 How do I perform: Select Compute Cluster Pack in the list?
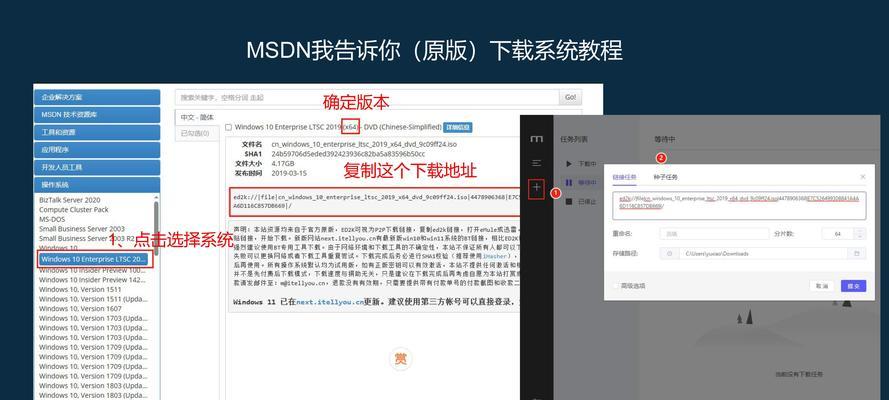[74, 210]
